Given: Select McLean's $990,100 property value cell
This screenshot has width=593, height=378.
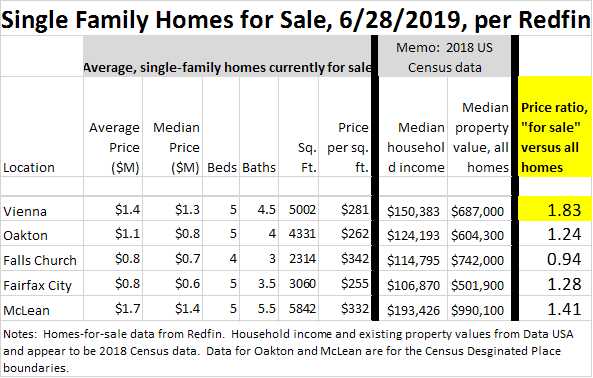Looking at the screenshot, I should tap(479, 309).
